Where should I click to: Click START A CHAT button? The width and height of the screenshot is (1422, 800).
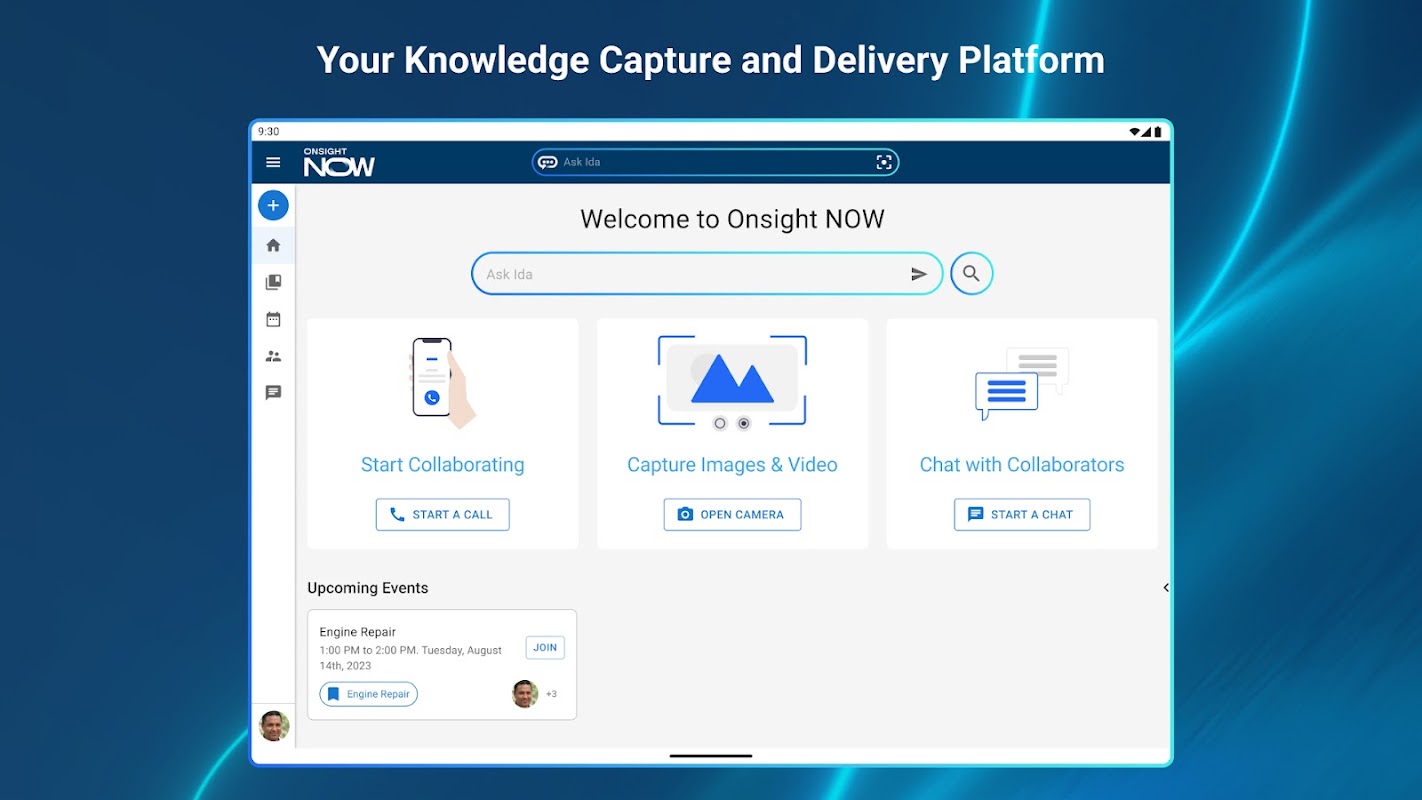coord(1022,515)
